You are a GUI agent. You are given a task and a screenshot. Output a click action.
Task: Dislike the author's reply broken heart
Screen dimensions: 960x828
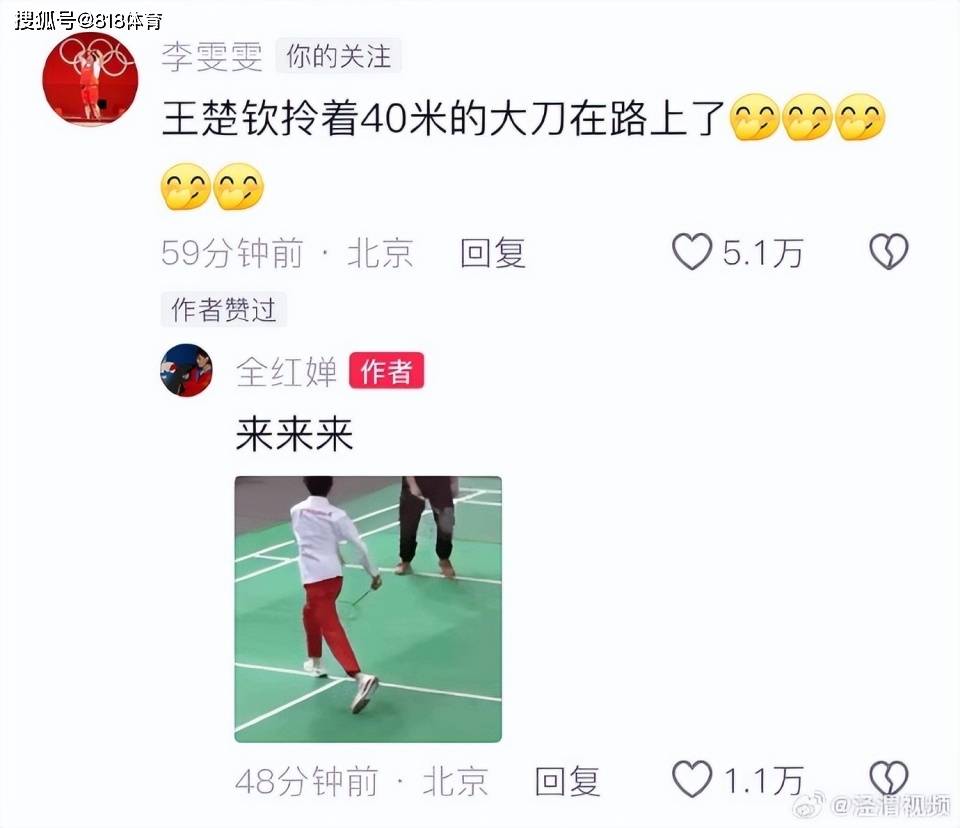click(x=888, y=779)
